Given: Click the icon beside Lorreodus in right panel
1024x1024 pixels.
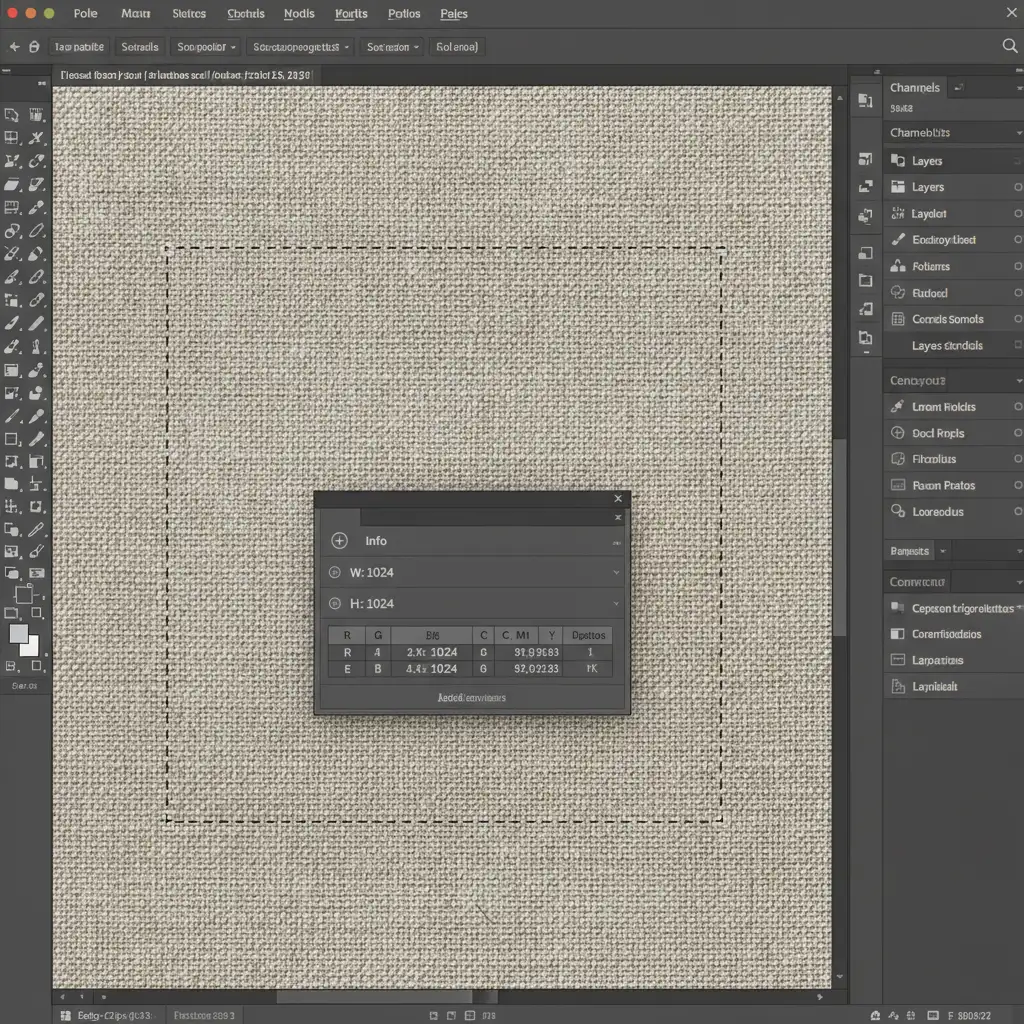Looking at the screenshot, I should [896, 511].
